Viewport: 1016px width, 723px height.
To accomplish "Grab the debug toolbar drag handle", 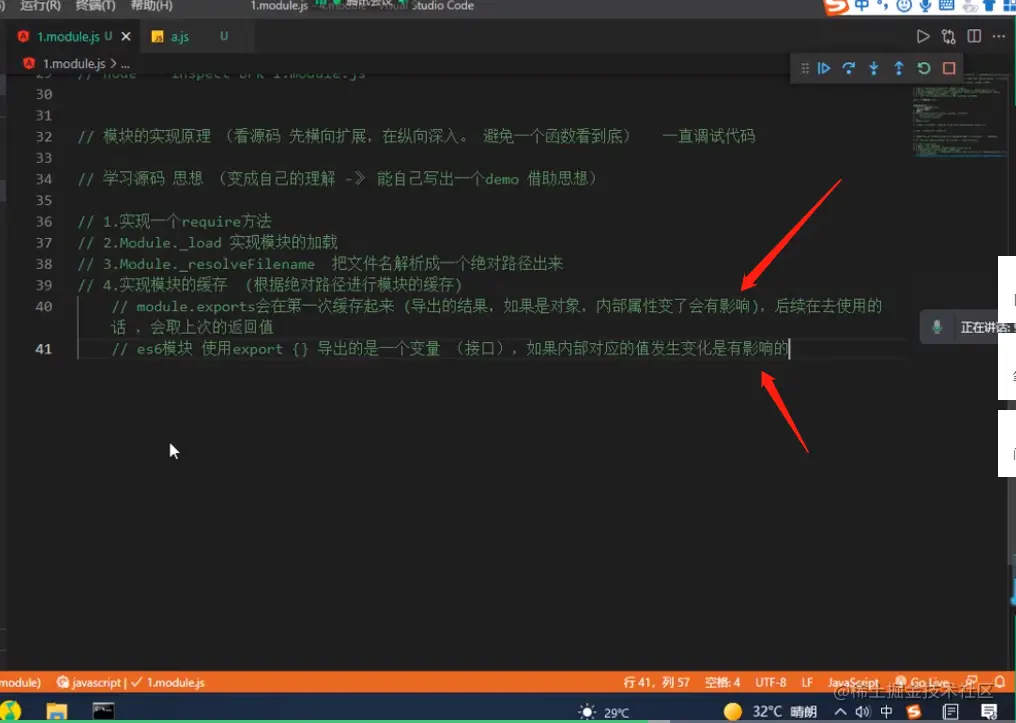I will pyautogui.click(x=805, y=68).
